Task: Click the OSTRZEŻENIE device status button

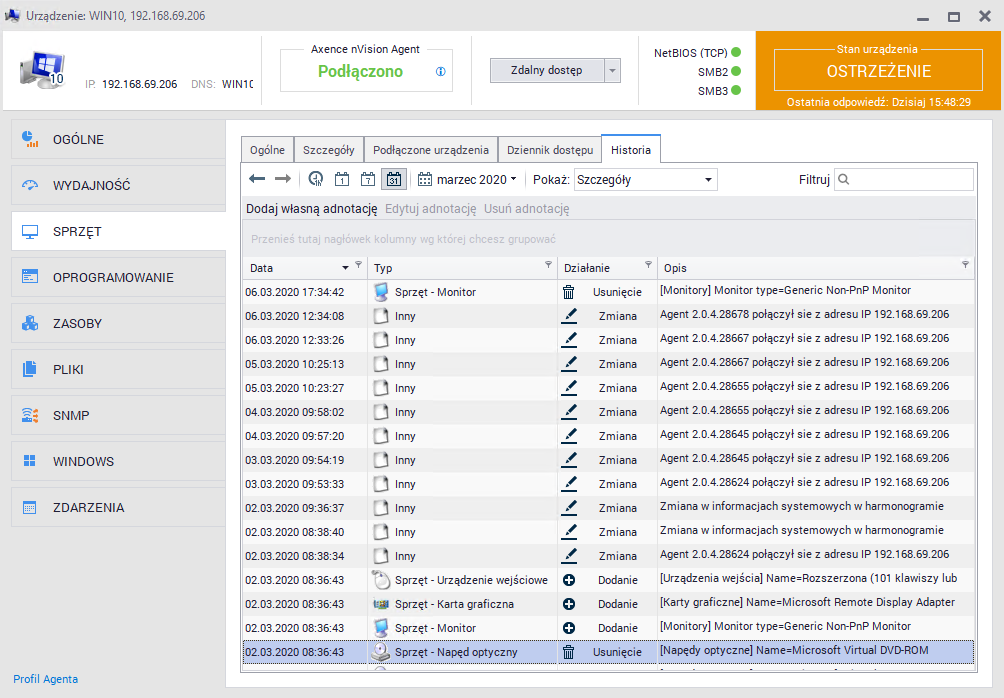Action: pyautogui.click(x=878, y=71)
